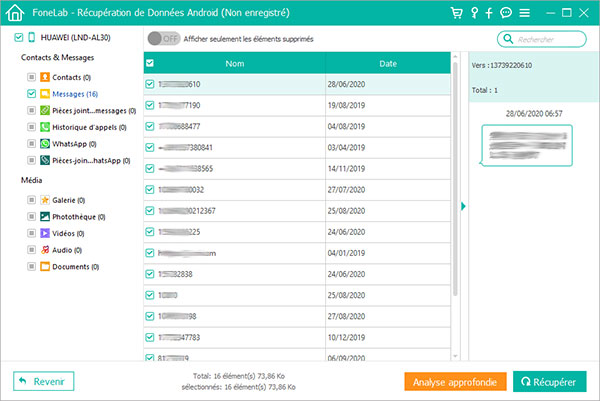The height and width of the screenshot is (401, 600).
Task: Click the Audio music note icon
Action: click(45, 249)
